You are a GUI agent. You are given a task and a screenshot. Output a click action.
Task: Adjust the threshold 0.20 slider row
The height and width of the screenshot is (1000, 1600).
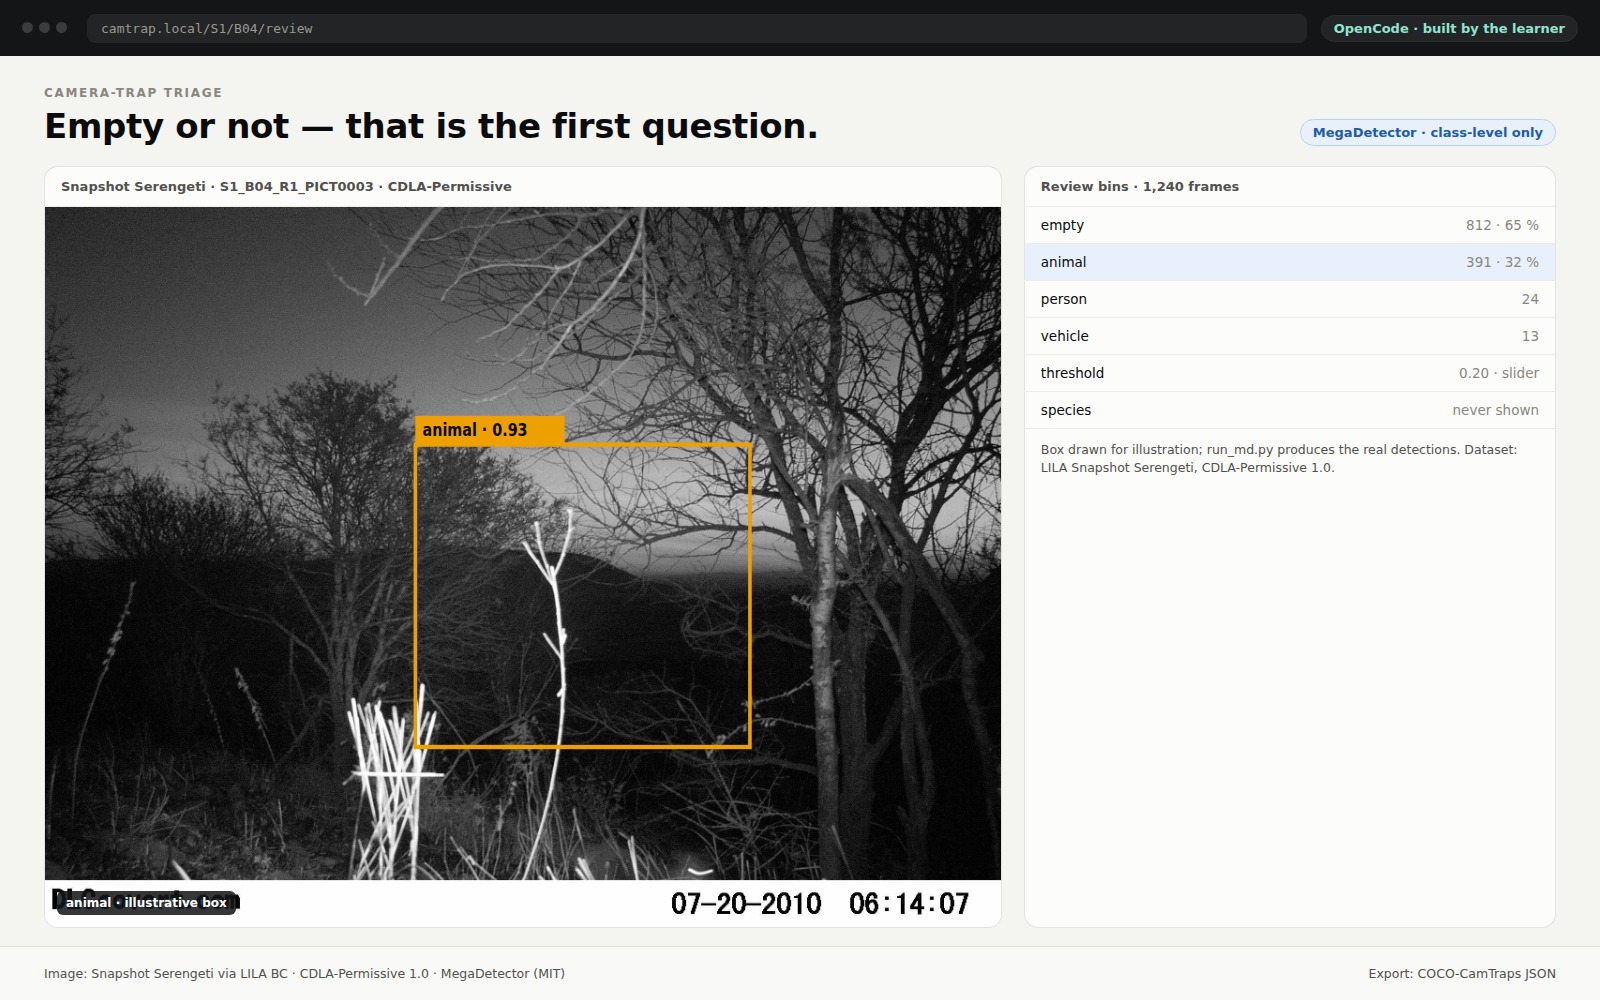coord(1289,373)
